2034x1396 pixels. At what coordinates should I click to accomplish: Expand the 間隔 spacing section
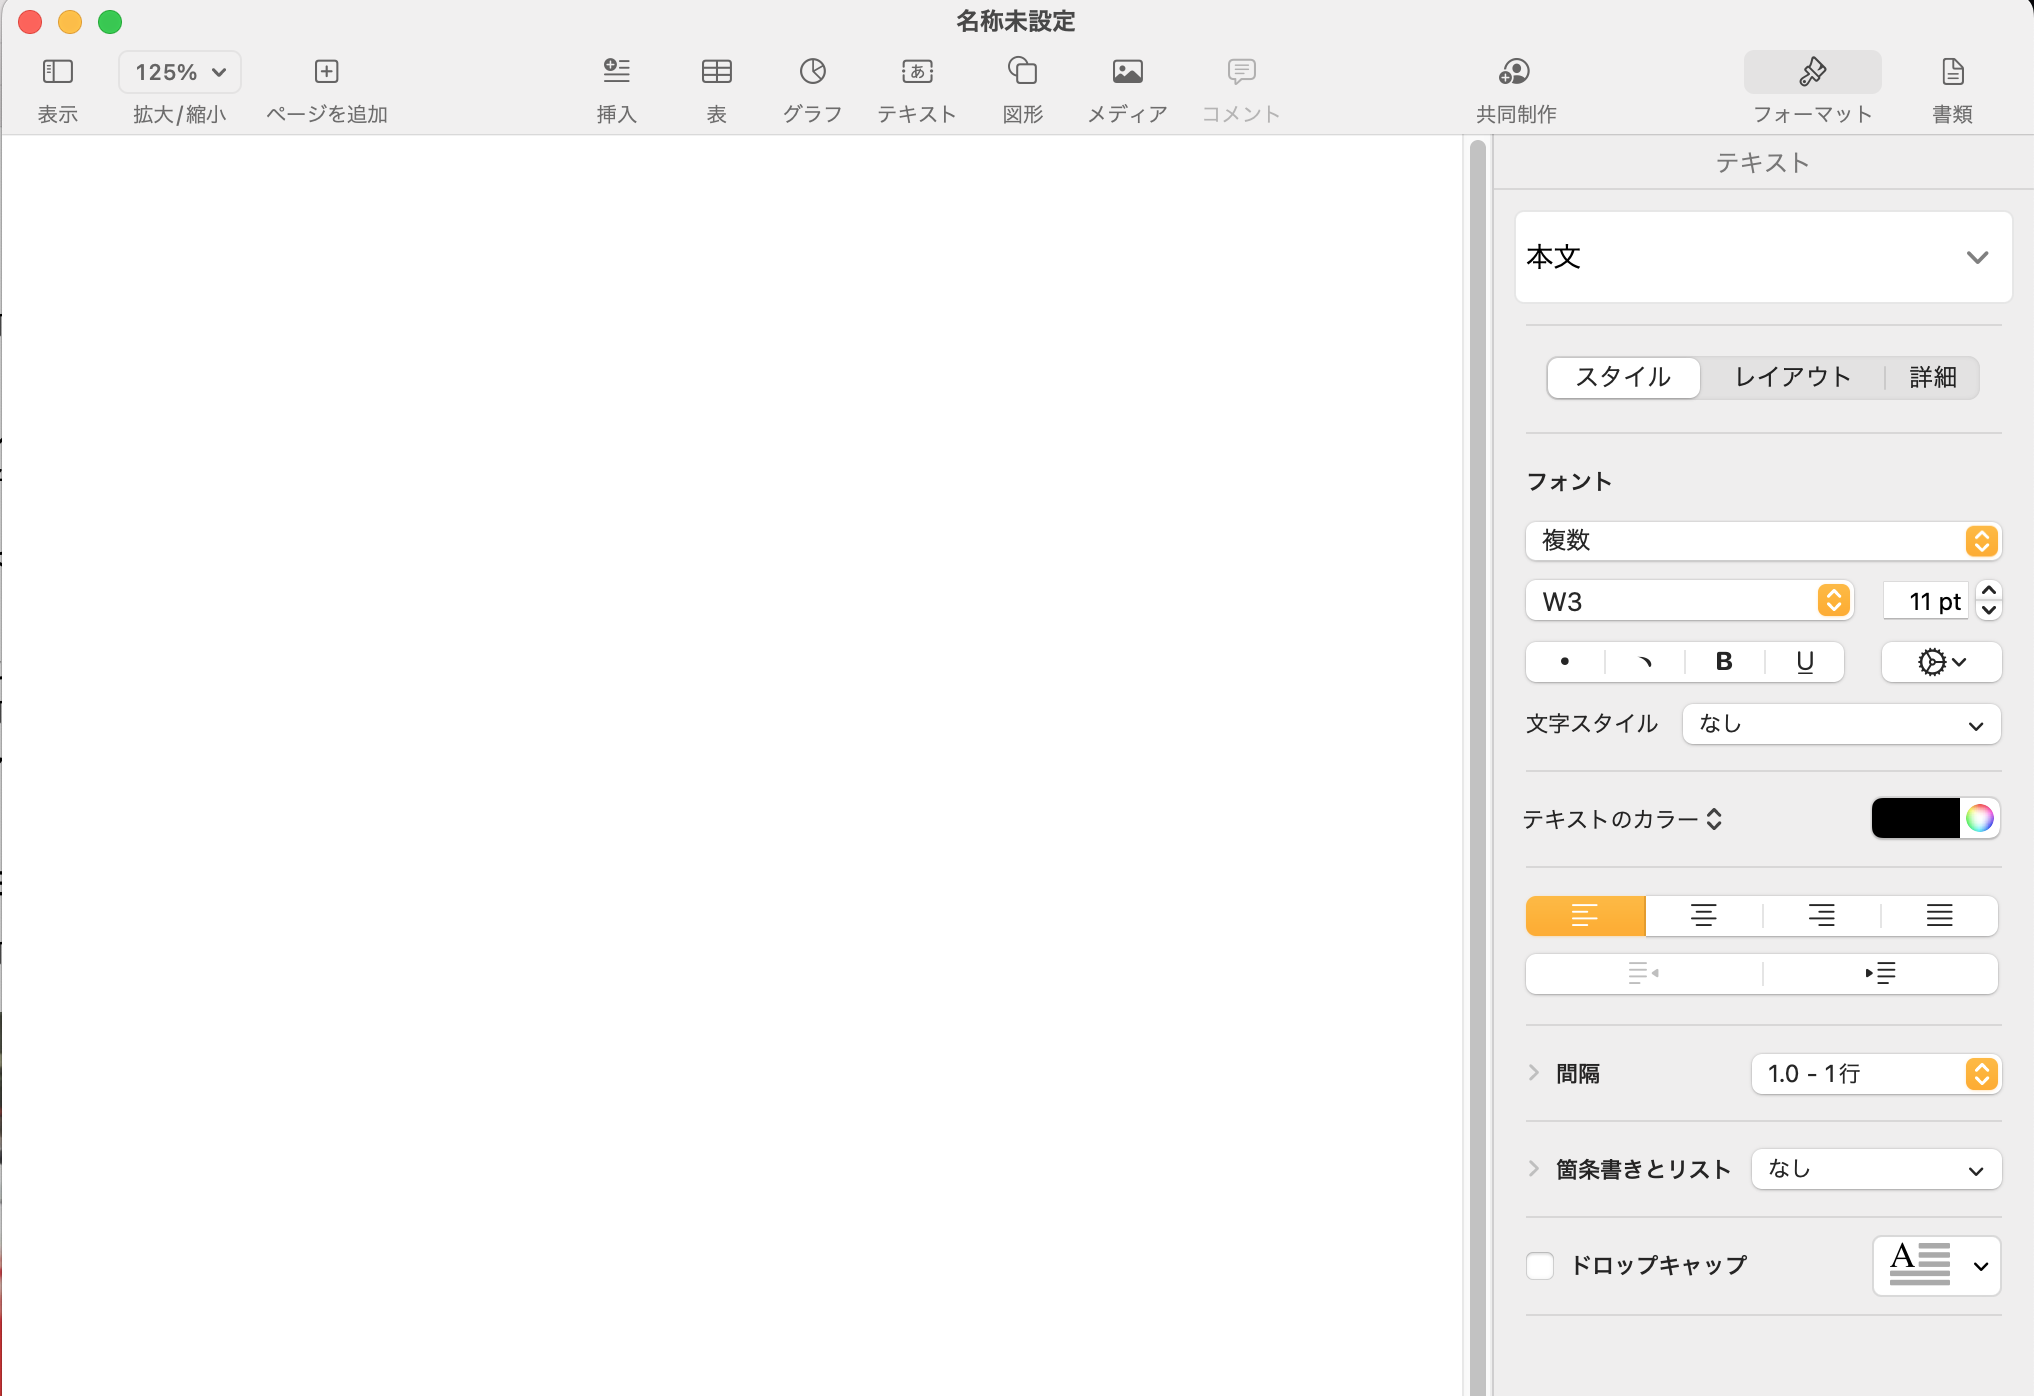coord(1534,1074)
